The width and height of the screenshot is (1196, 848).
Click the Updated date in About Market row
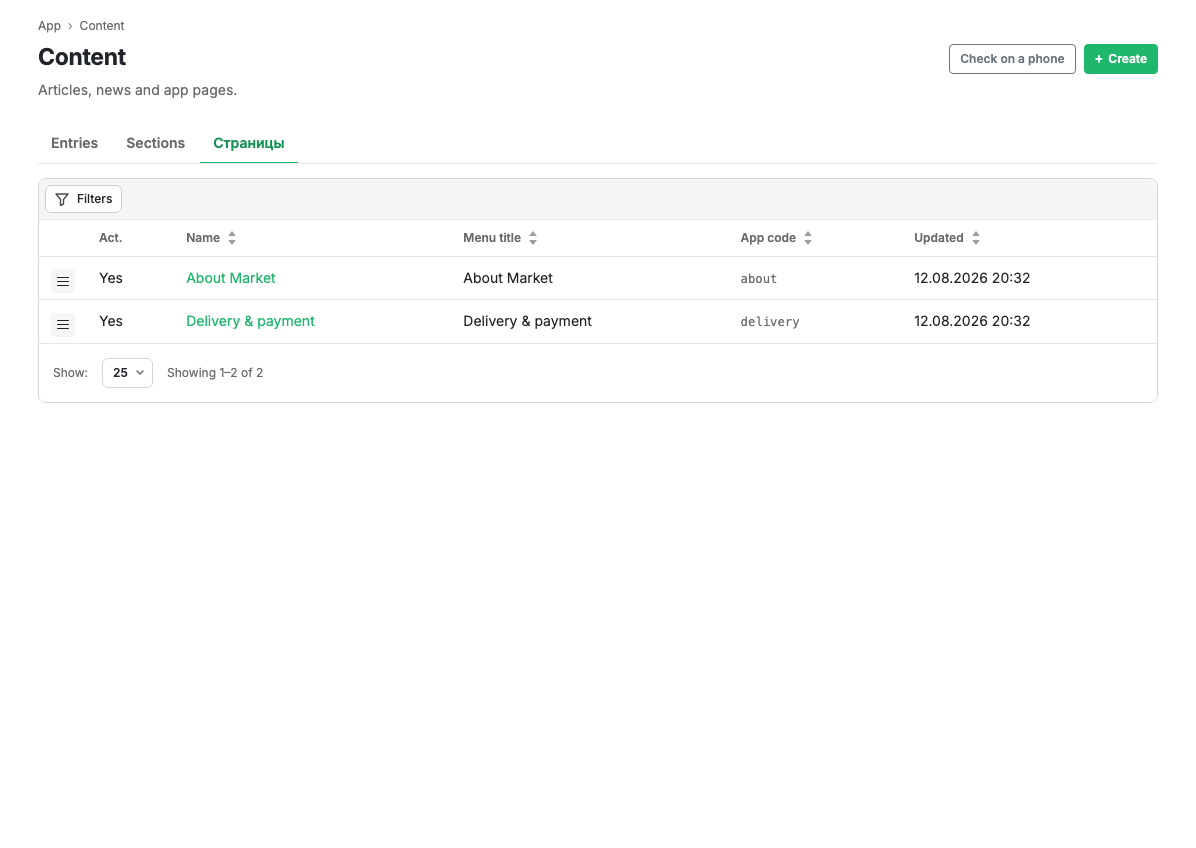(972, 278)
